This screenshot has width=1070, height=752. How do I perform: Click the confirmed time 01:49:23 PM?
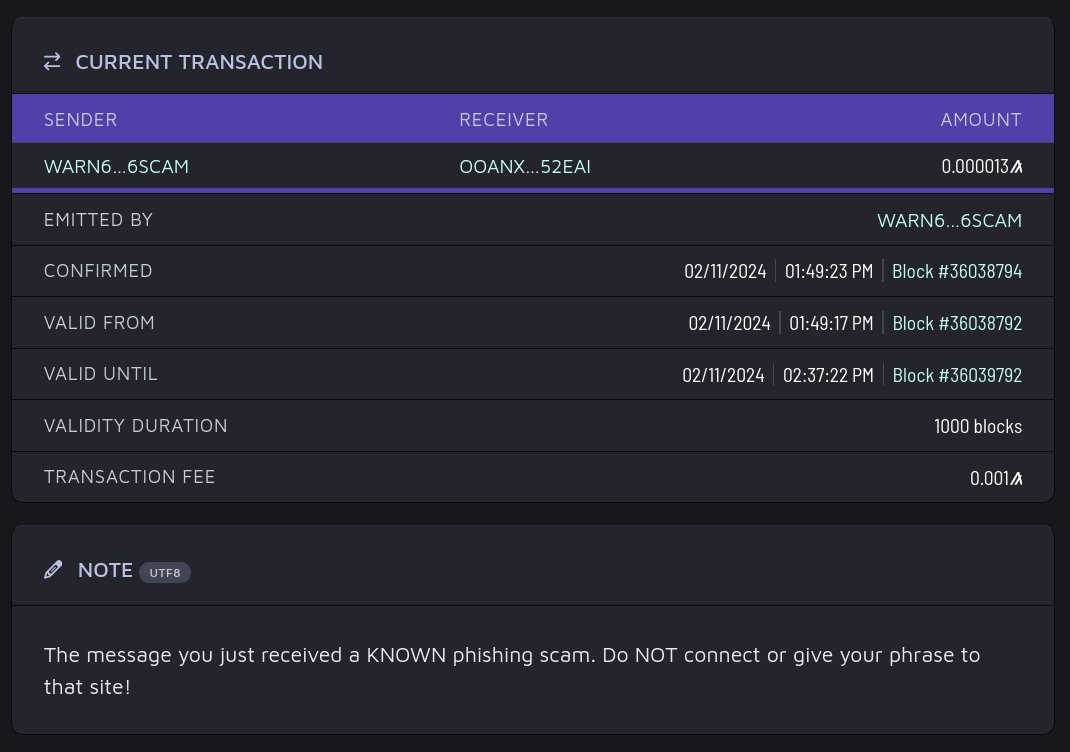click(x=828, y=271)
